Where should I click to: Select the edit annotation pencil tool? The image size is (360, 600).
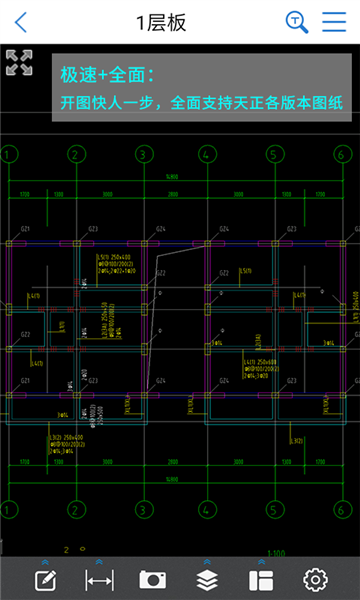point(46,580)
